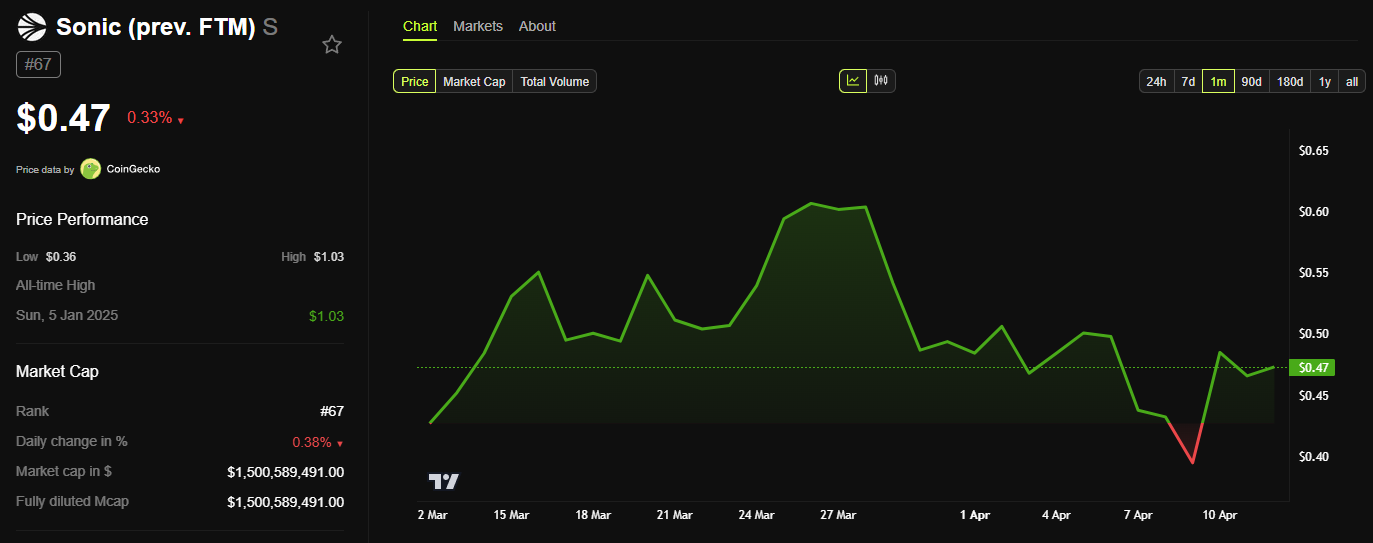This screenshot has width=1373, height=543.
Task: Set chart range to 1m
Action: click(1218, 81)
